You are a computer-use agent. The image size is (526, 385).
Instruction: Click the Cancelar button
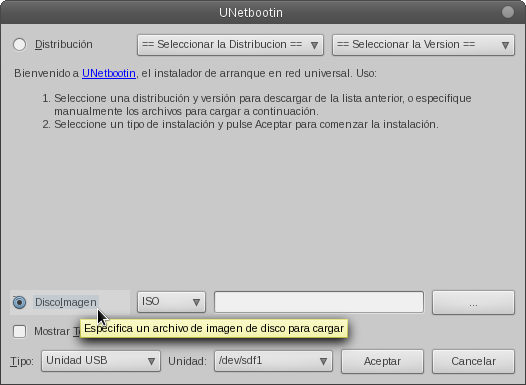tap(473, 361)
